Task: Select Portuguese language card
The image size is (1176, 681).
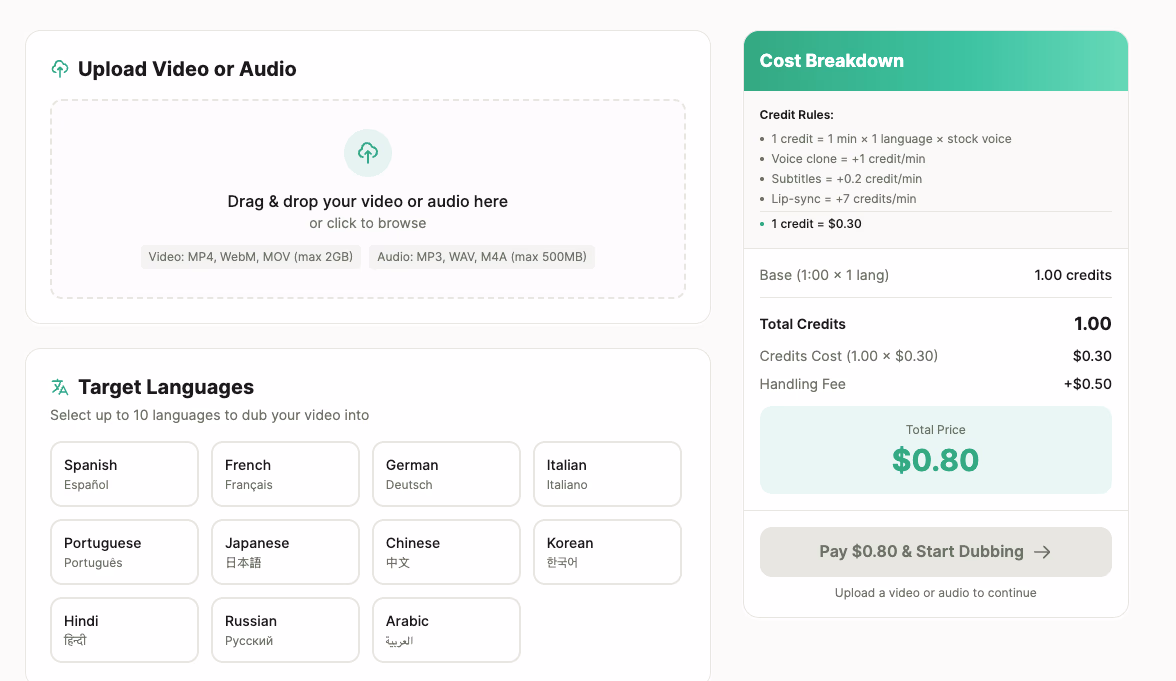Action: [124, 552]
